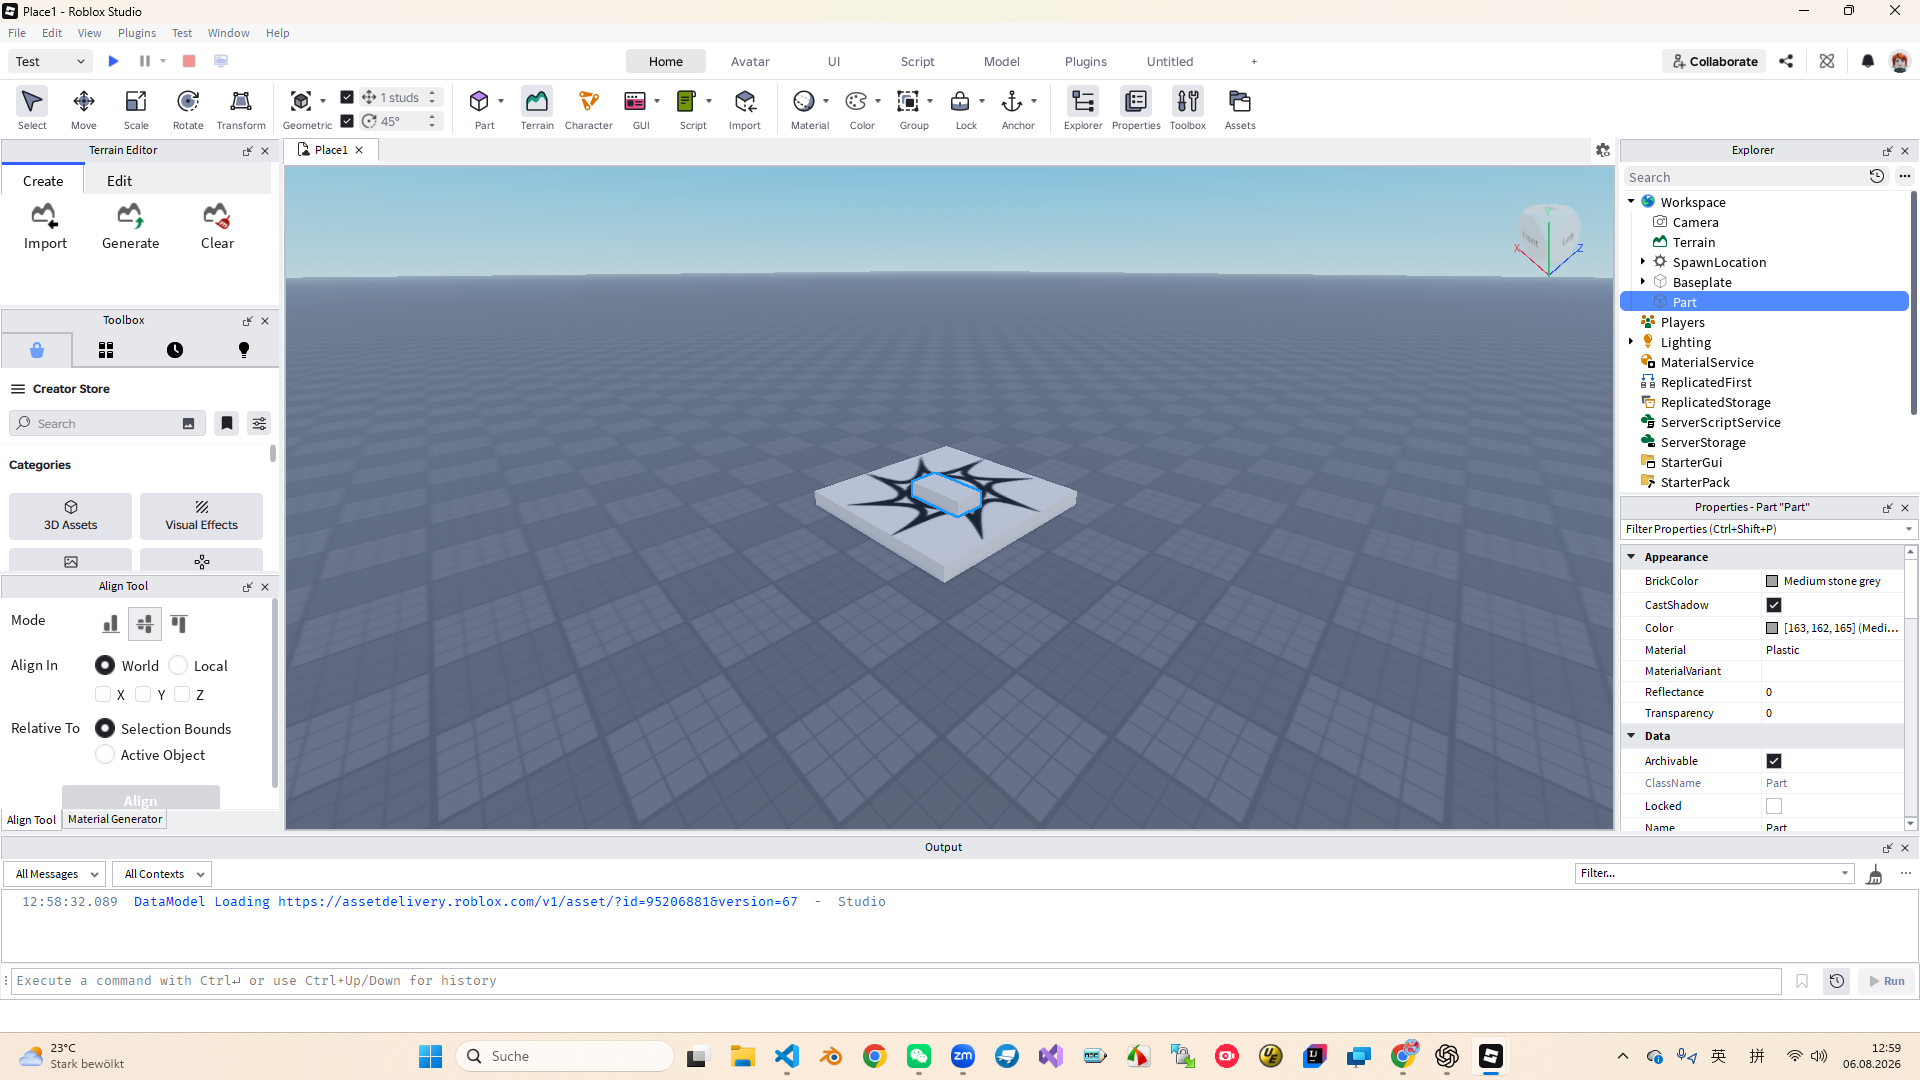The height and width of the screenshot is (1080, 1920).
Task: Stop the running test
Action: 189,61
